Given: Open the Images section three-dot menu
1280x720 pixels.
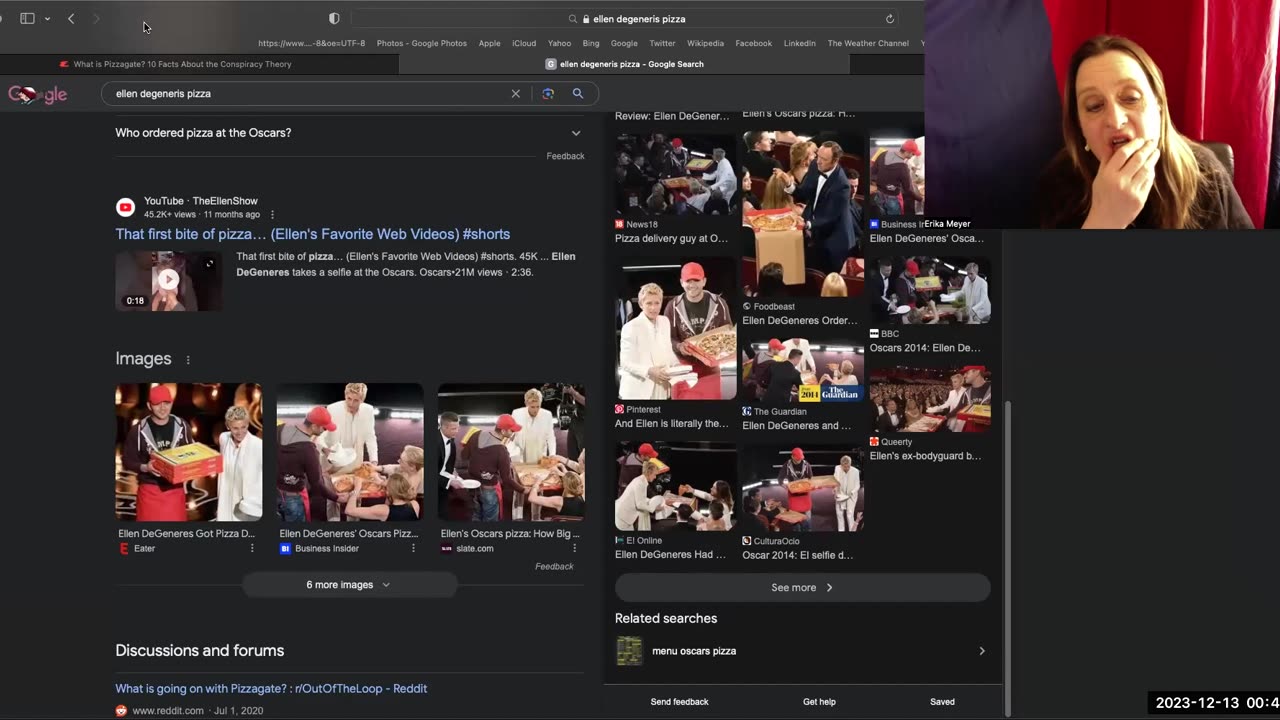Looking at the screenshot, I should (187, 359).
